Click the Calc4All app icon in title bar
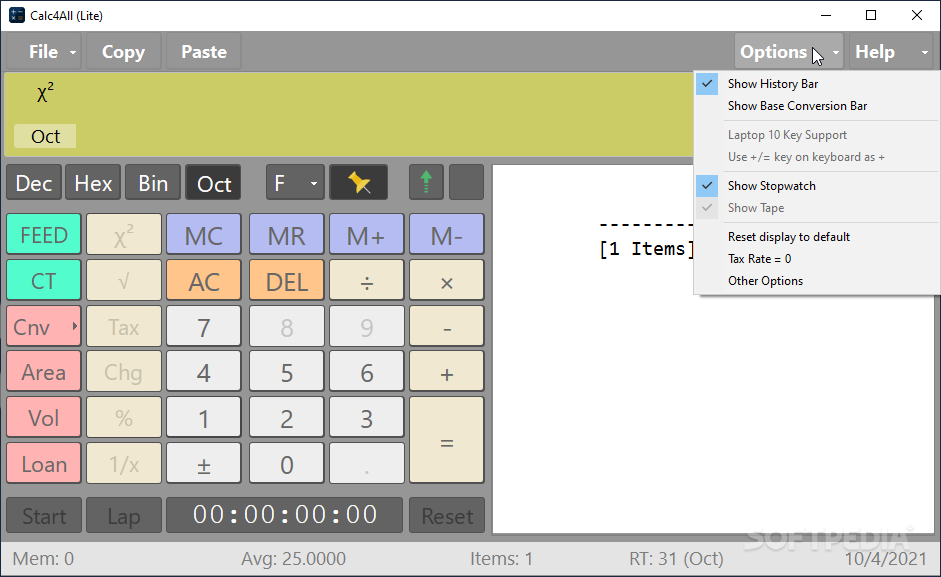941x577 pixels. point(17,16)
